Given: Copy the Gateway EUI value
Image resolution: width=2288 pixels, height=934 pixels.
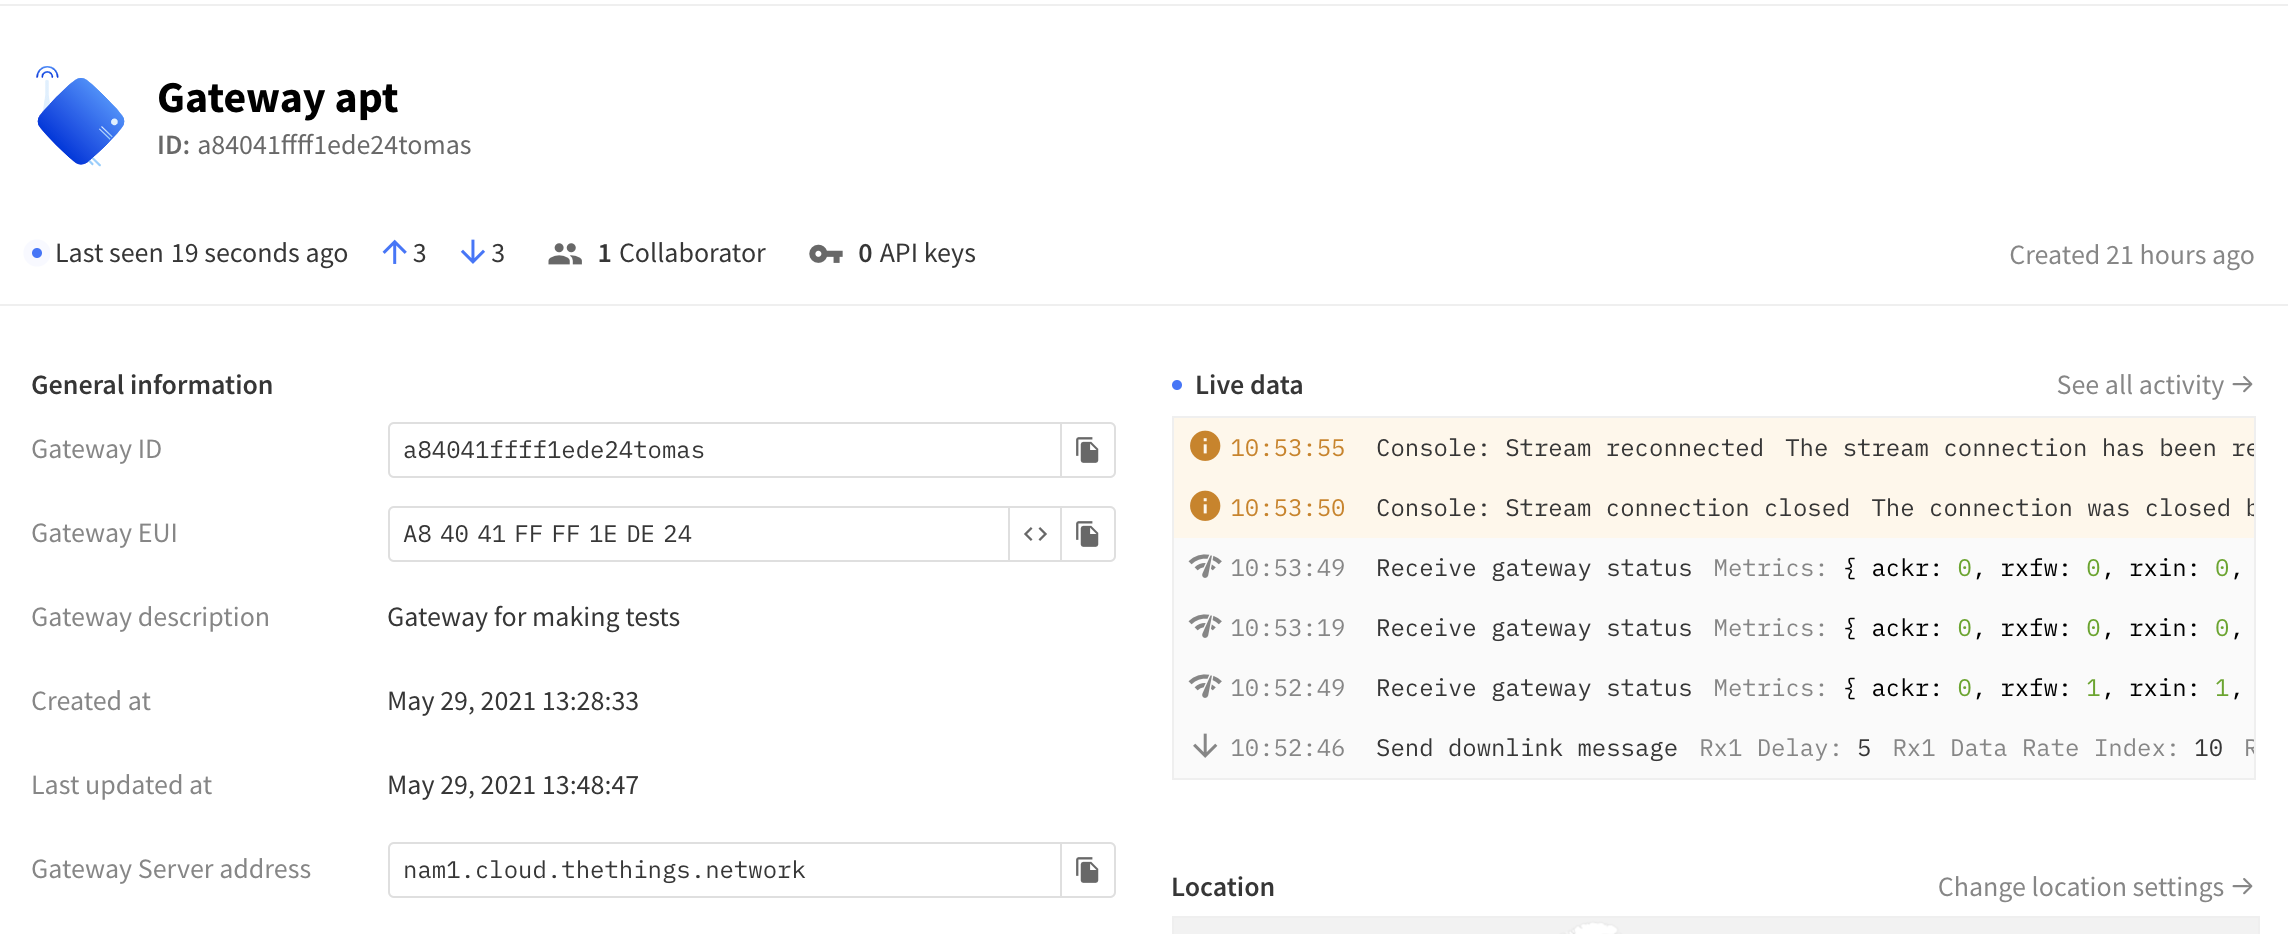Looking at the screenshot, I should [1087, 534].
